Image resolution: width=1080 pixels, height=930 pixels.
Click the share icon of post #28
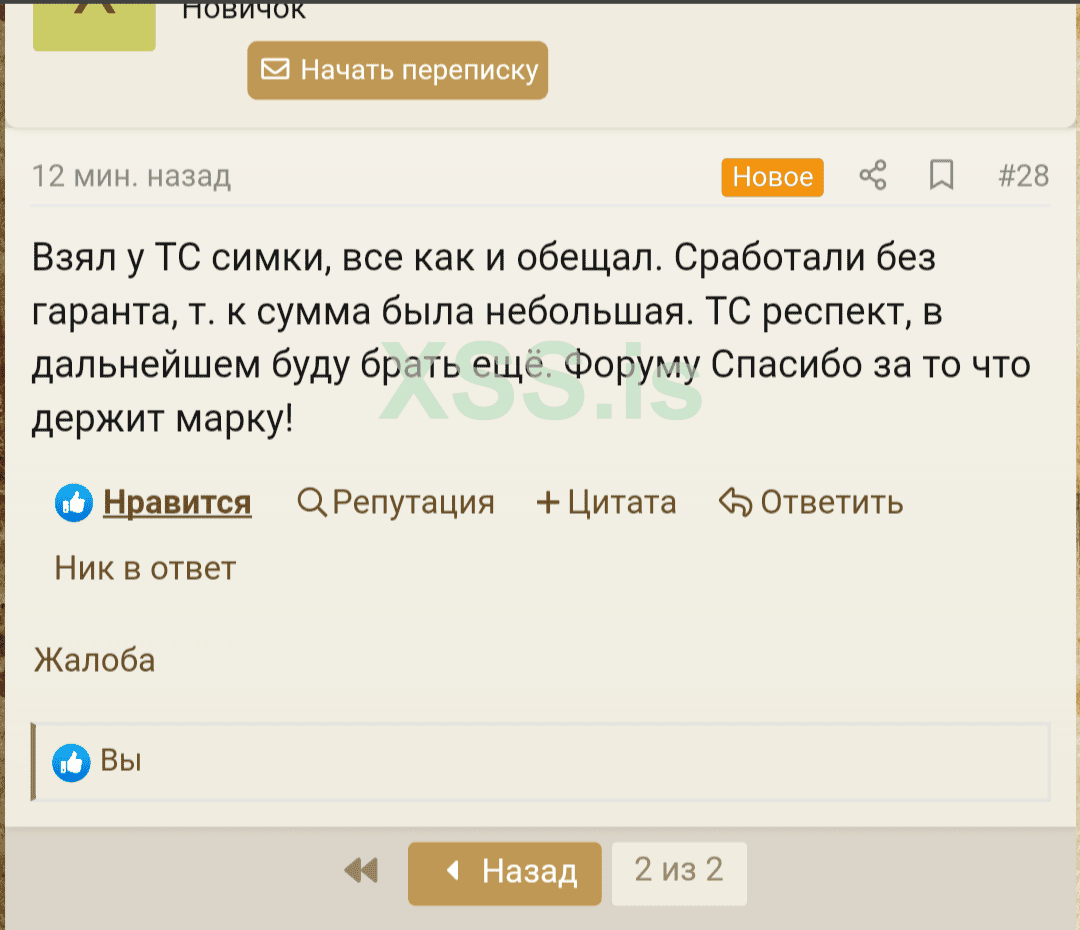tap(872, 176)
